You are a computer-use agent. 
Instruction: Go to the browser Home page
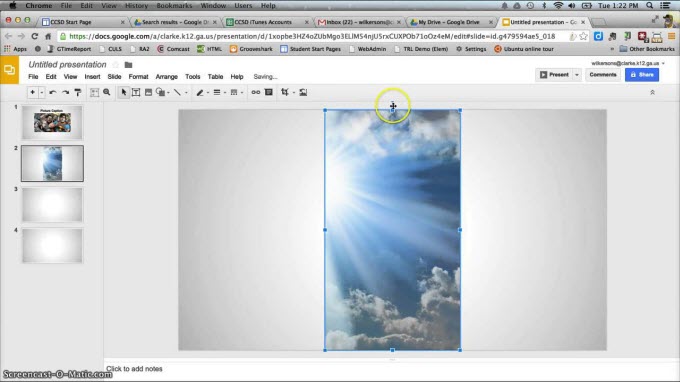click(x=48, y=36)
